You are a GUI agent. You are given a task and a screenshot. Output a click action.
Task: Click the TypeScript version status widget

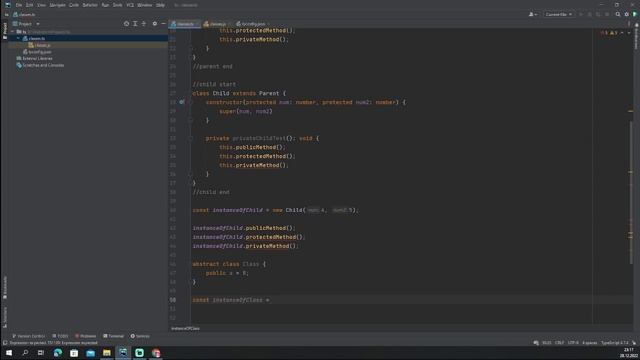[x=614, y=343]
